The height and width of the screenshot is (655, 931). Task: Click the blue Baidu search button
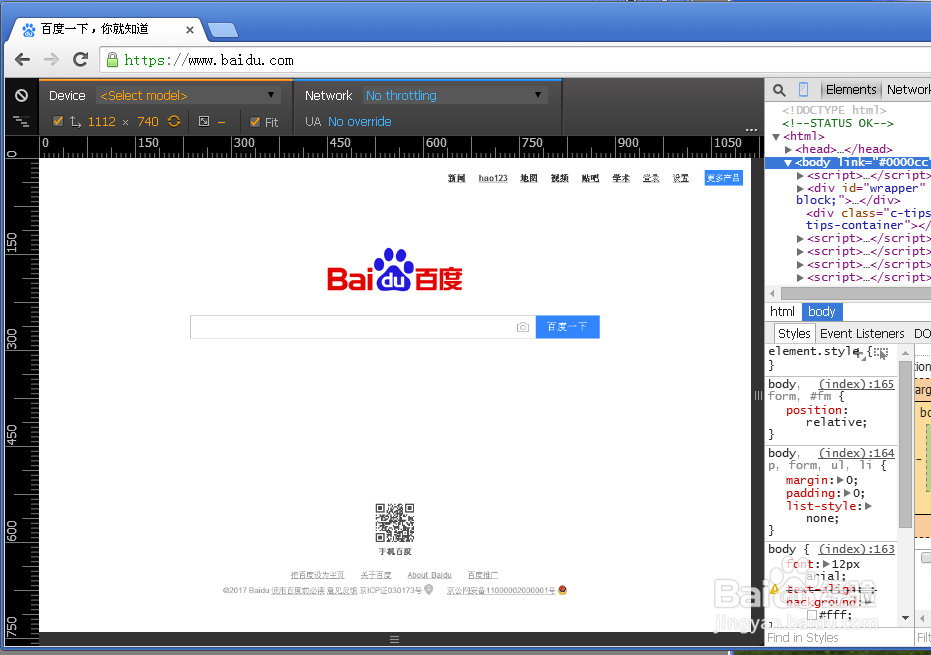click(x=568, y=327)
